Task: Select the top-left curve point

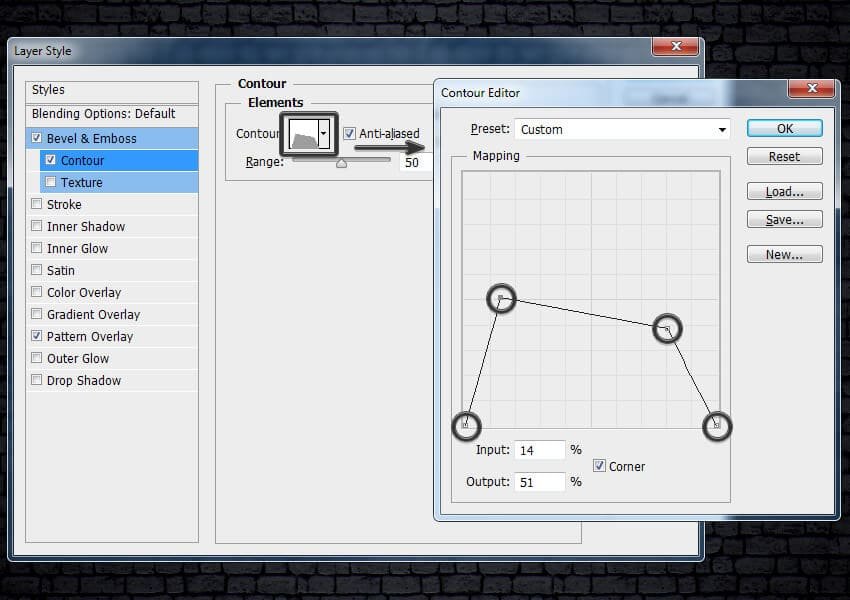Action: [501, 298]
